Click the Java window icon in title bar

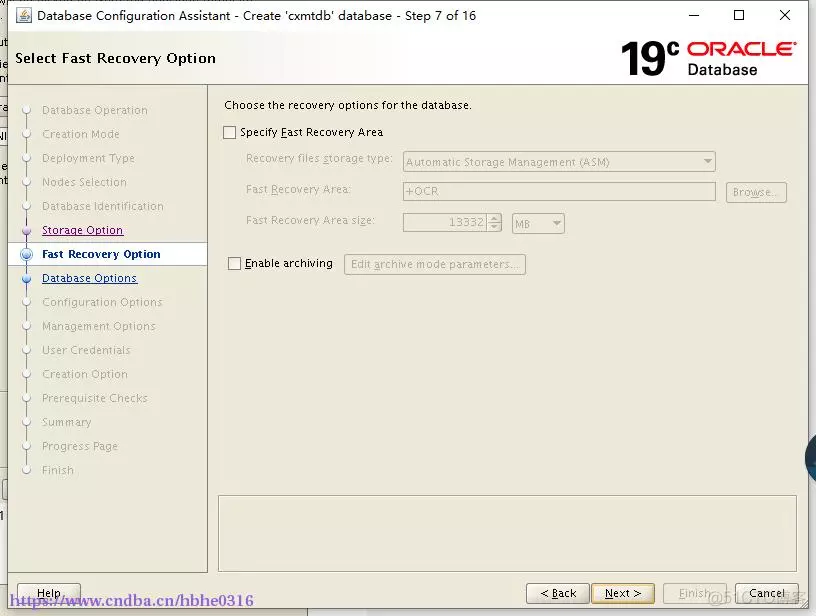click(23, 16)
